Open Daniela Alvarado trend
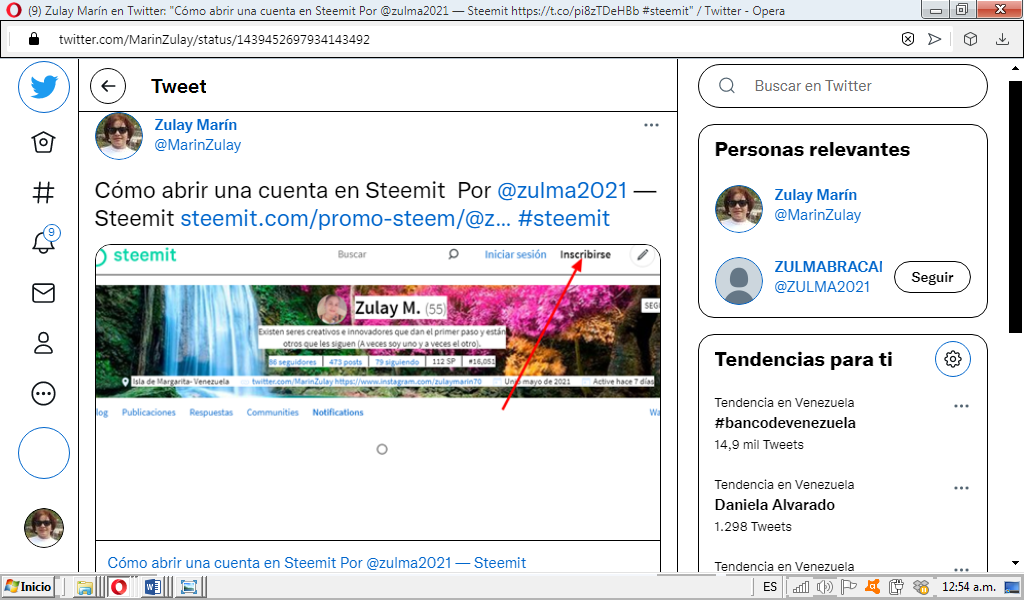Viewport: 1024px width, 600px height. (x=775, y=505)
